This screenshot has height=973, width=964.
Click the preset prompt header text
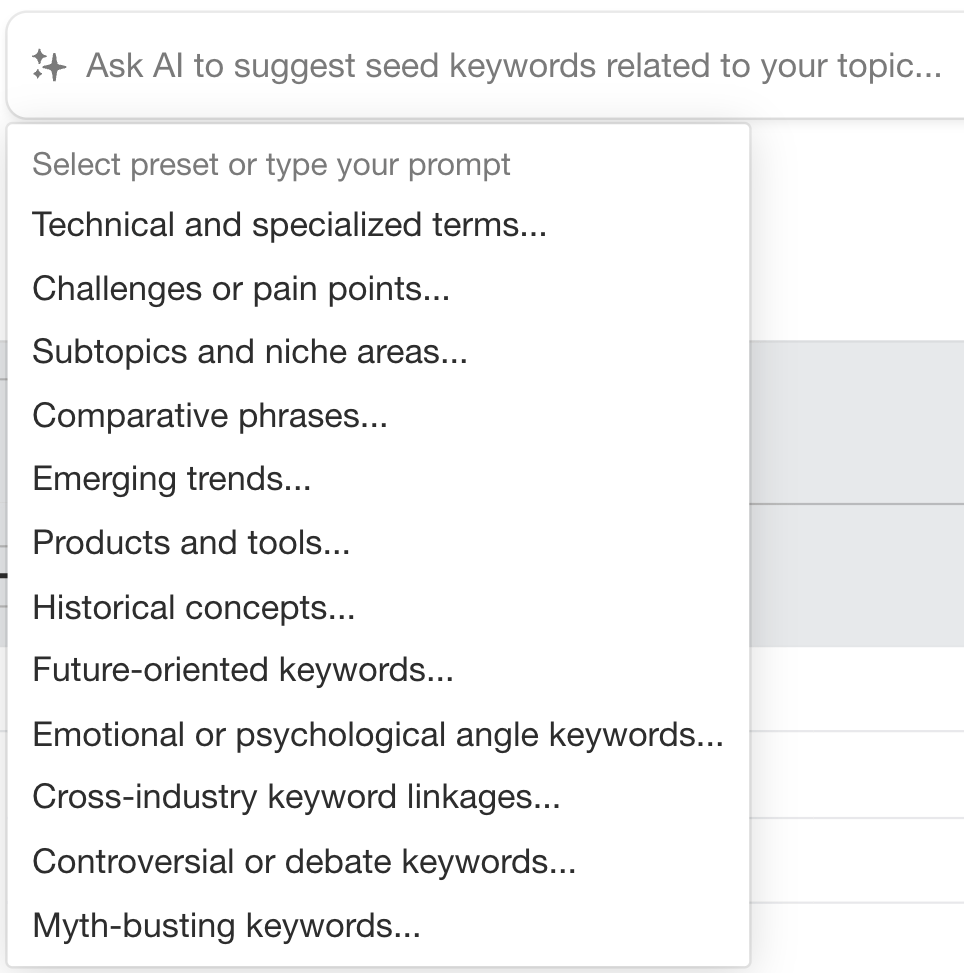[x=272, y=164]
